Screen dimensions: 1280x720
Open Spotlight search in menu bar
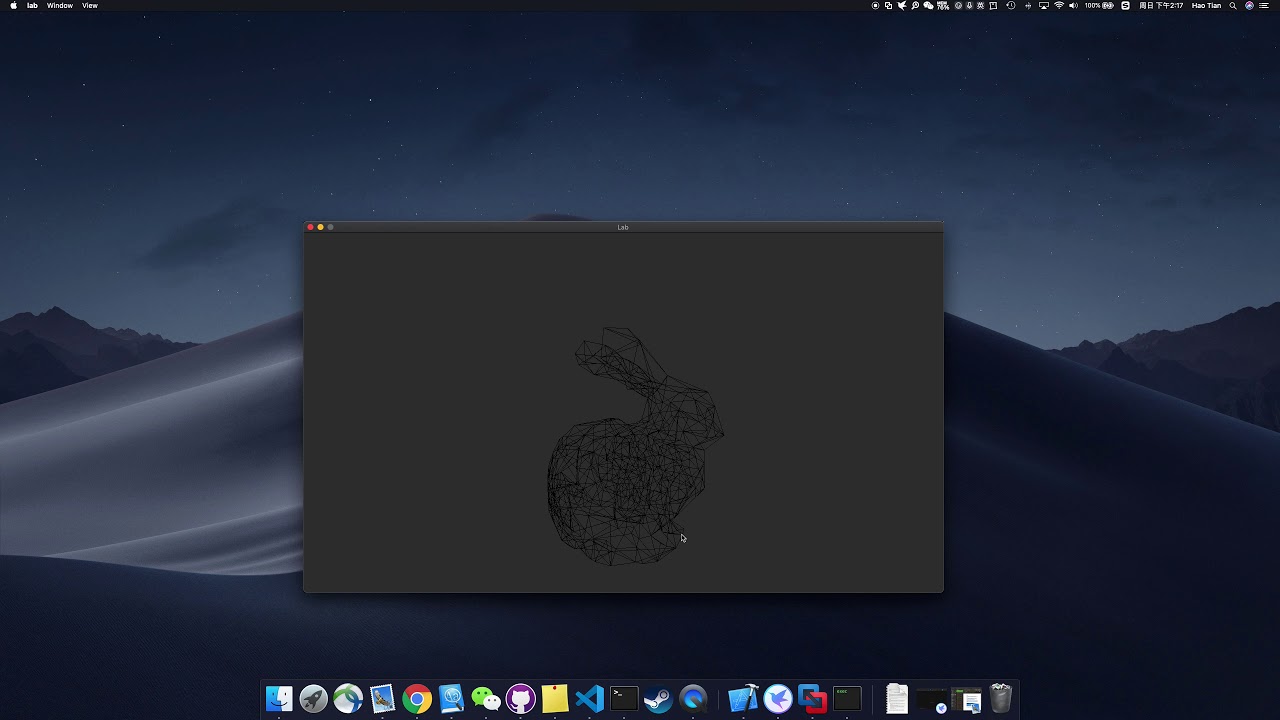pyautogui.click(x=1233, y=5)
